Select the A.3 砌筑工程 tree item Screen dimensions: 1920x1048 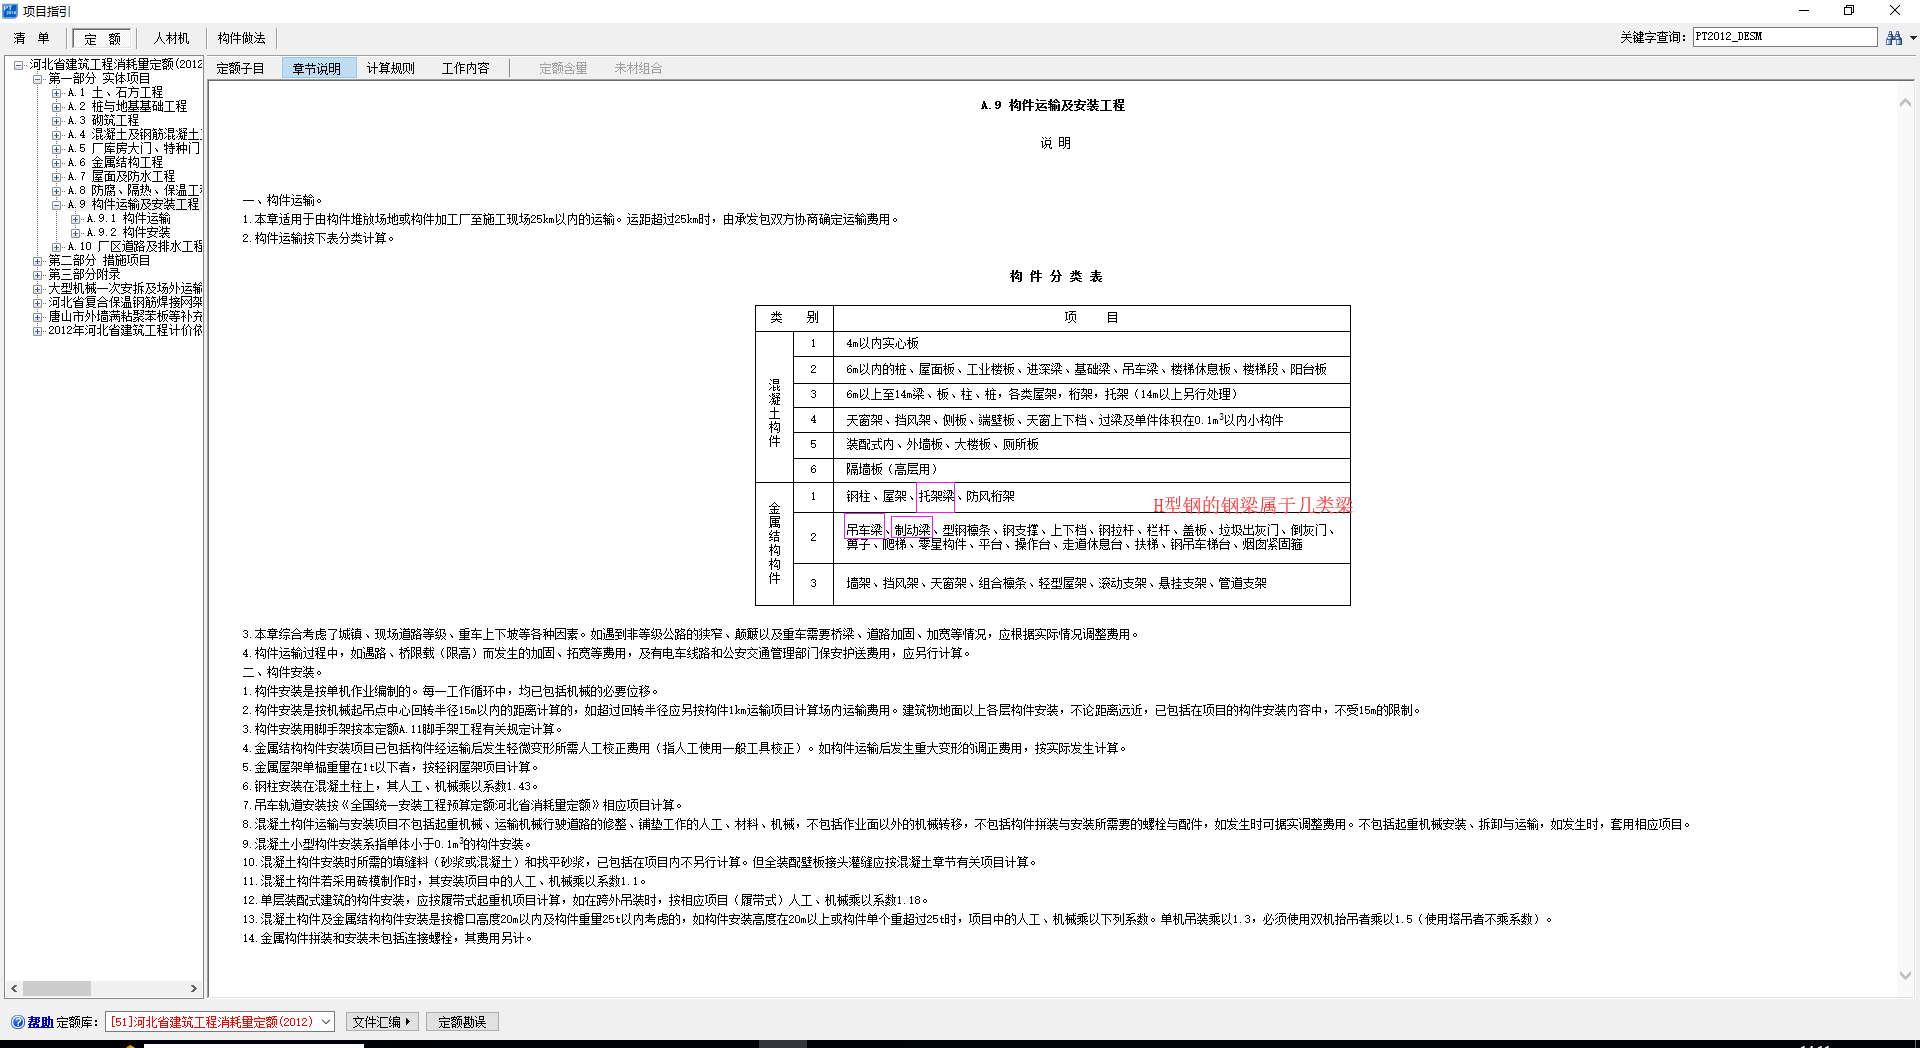point(104,121)
